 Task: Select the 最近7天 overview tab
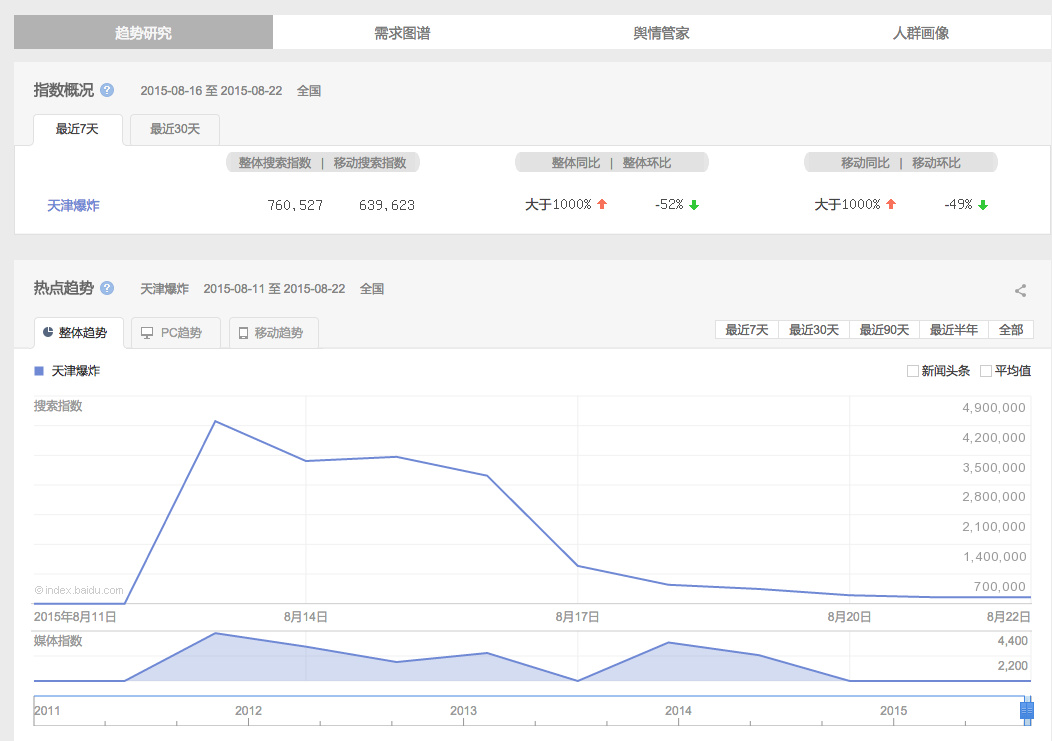coord(77,129)
